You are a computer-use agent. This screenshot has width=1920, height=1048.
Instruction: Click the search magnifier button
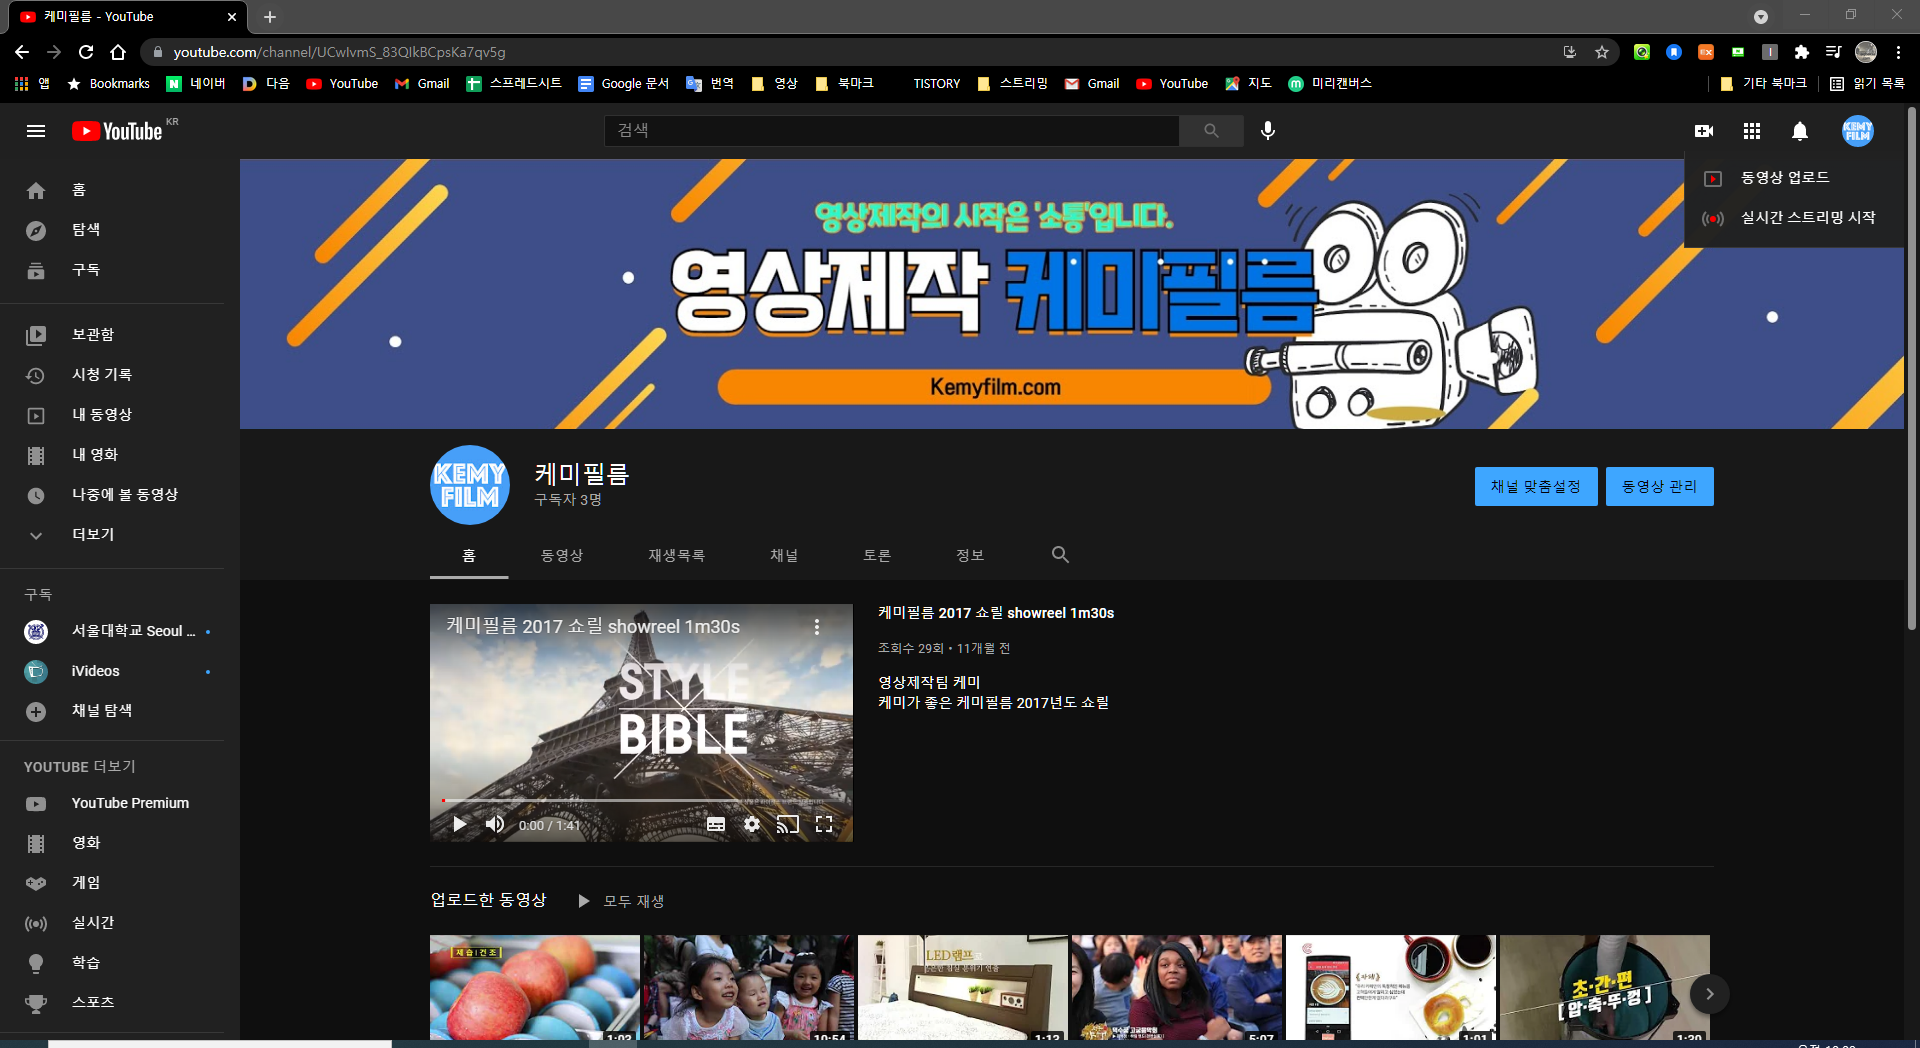pos(1211,131)
